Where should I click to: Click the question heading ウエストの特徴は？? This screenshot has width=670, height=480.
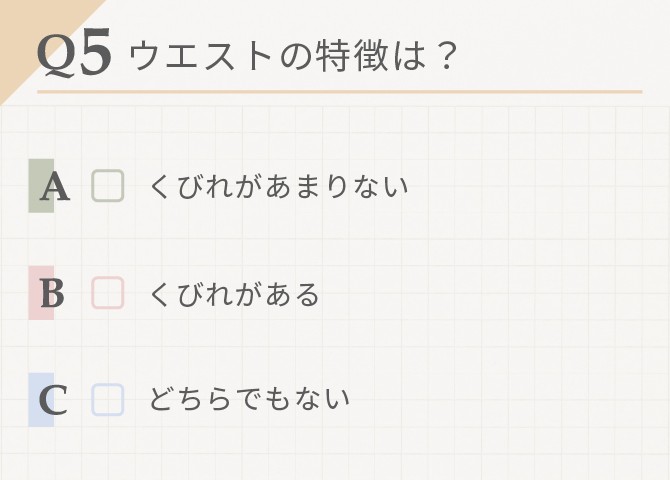pyautogui.click(x=293, y=56)
